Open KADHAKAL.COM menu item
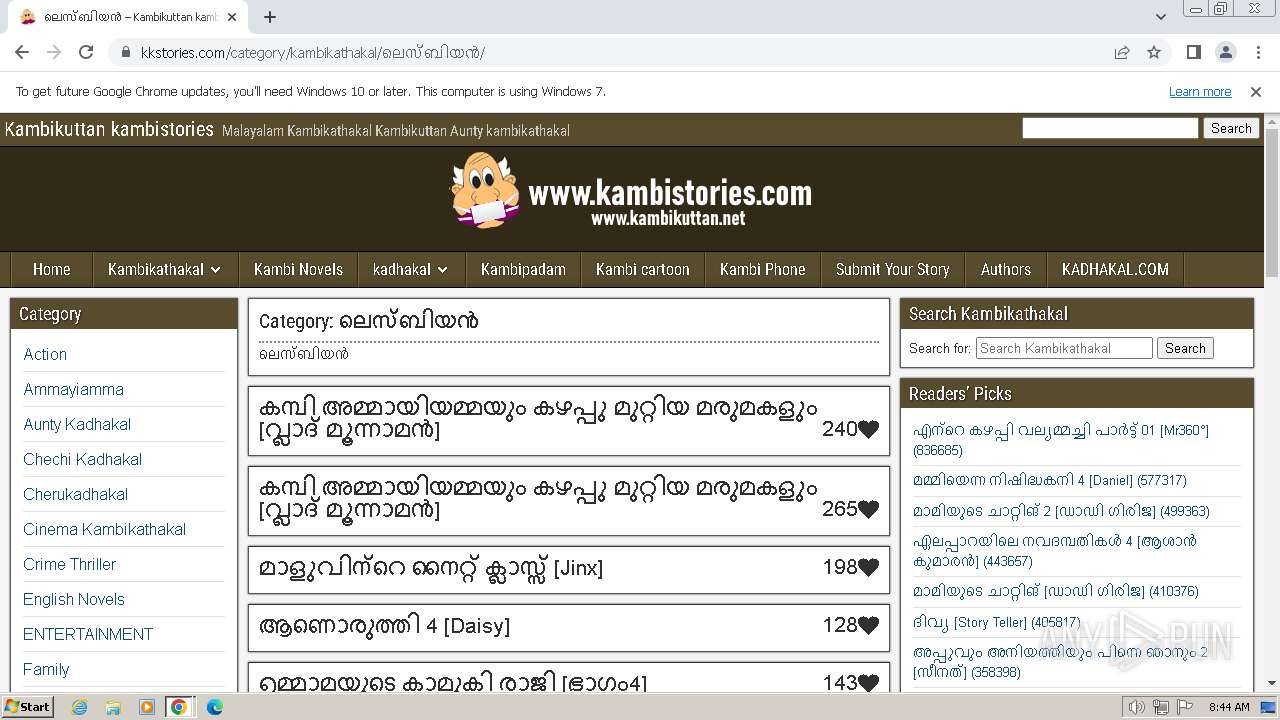1280x720 pixels. point(1115,269)
